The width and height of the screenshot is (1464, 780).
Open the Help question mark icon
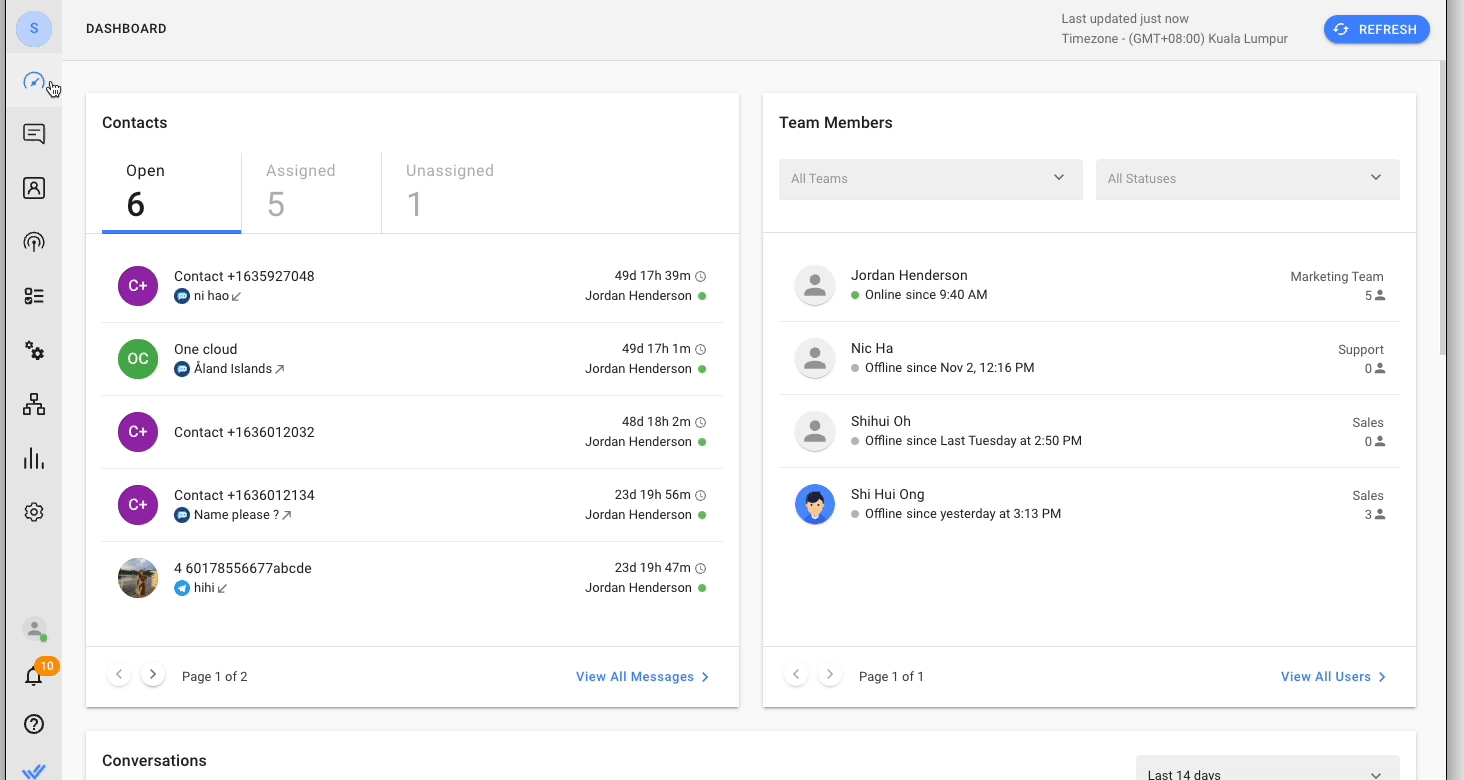34,724
